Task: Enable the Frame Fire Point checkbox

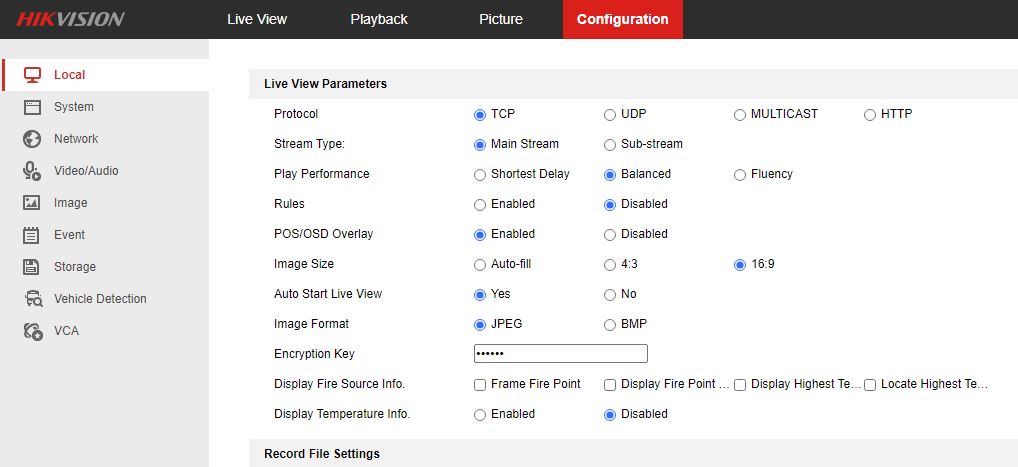Action: [480, 384]
